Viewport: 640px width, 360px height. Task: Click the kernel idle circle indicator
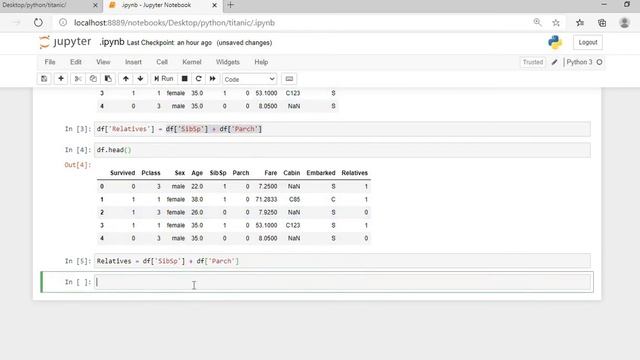(x=599, y=62)
